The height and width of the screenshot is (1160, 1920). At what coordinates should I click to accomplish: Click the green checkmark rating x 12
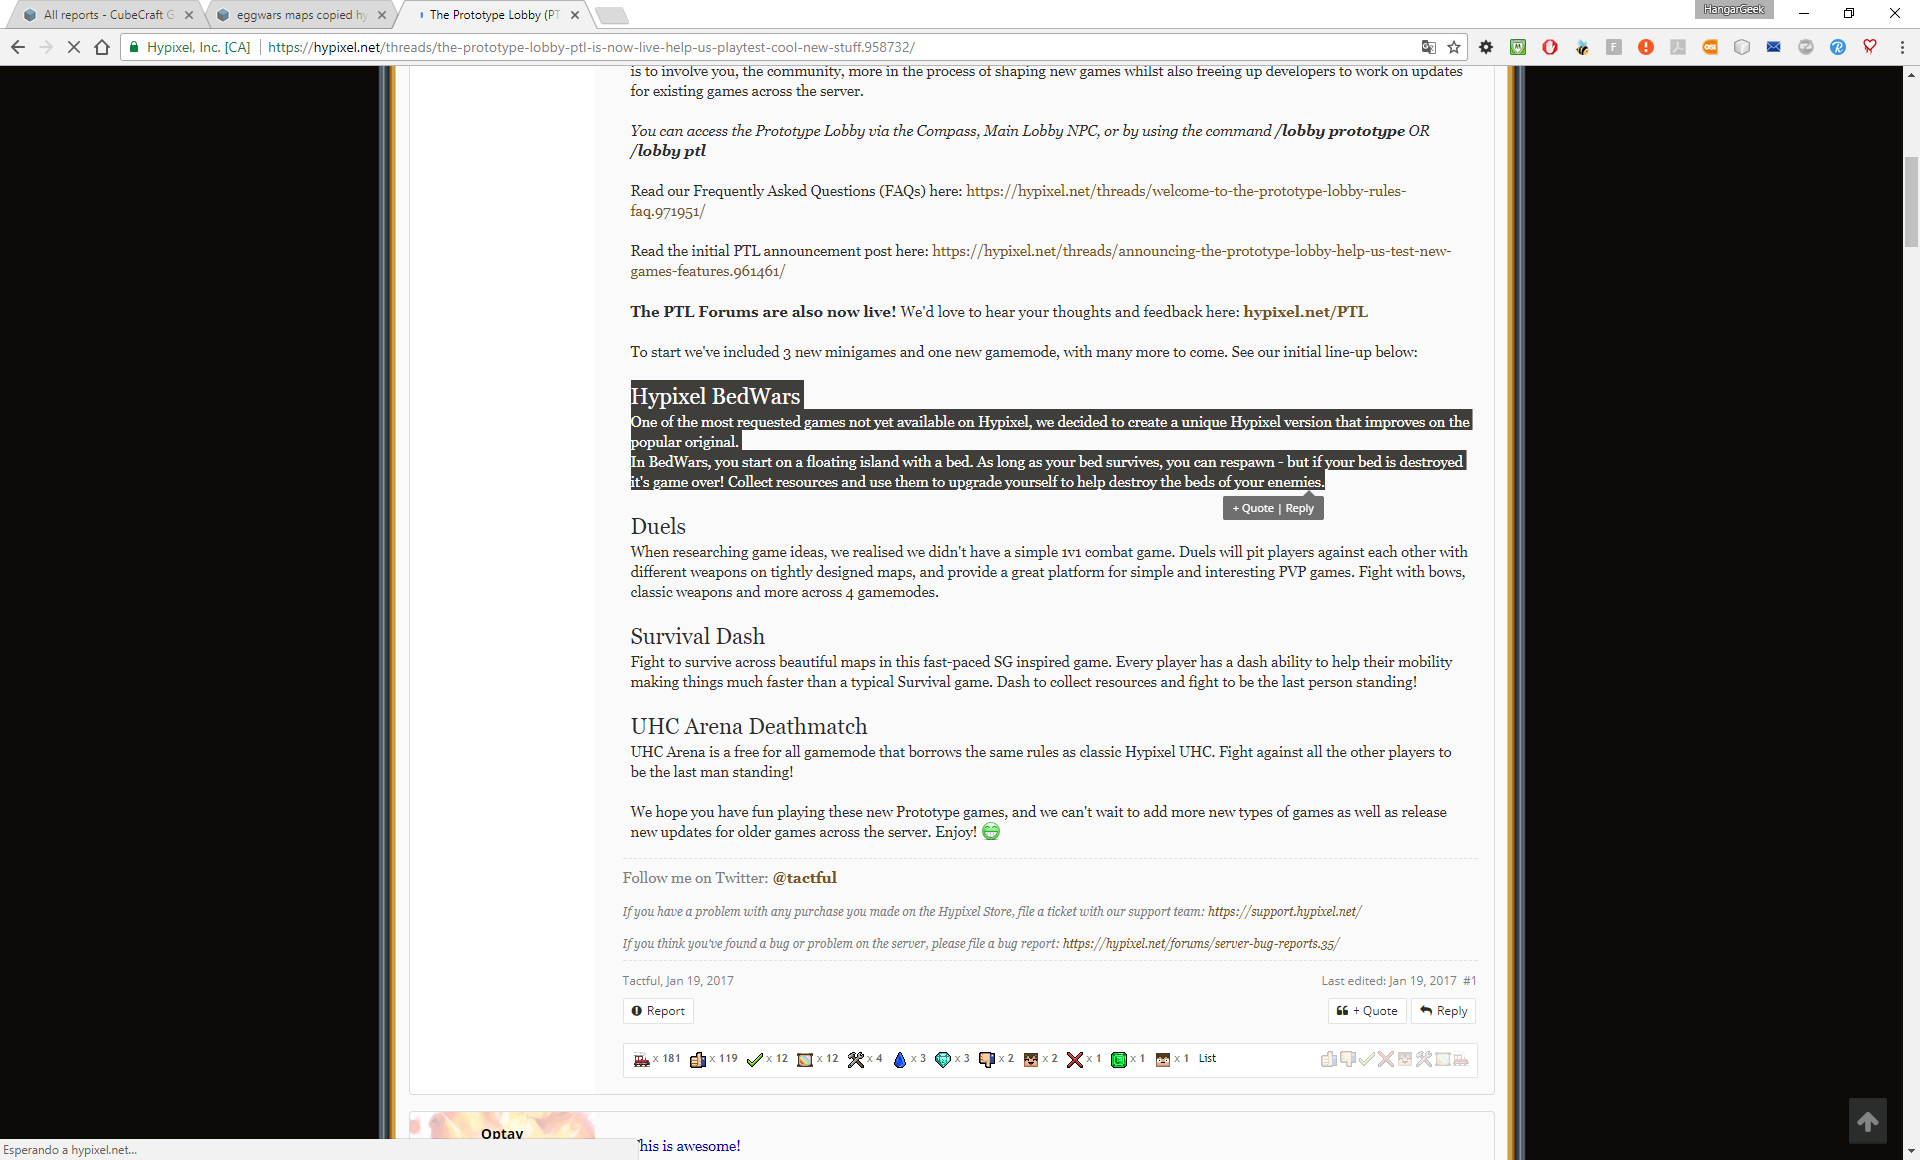(755, 1059)
